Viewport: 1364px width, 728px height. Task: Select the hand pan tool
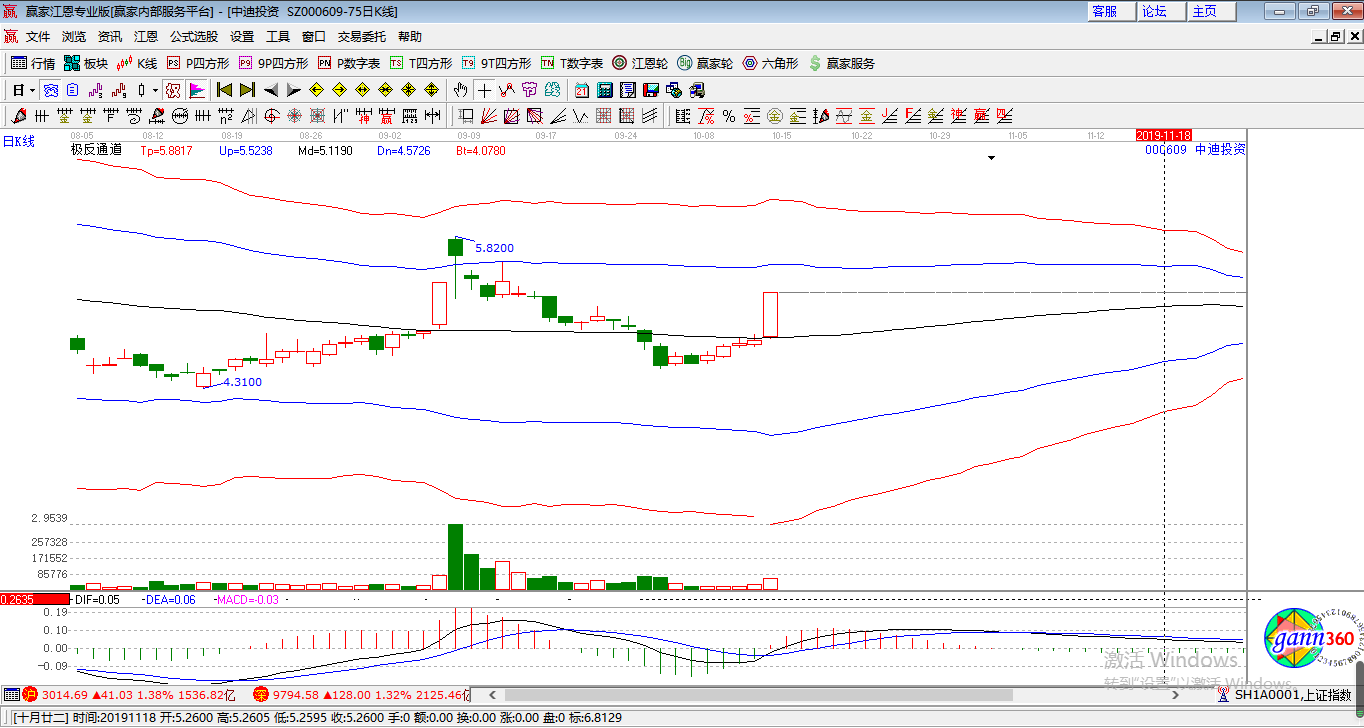(x=460, y=90)
